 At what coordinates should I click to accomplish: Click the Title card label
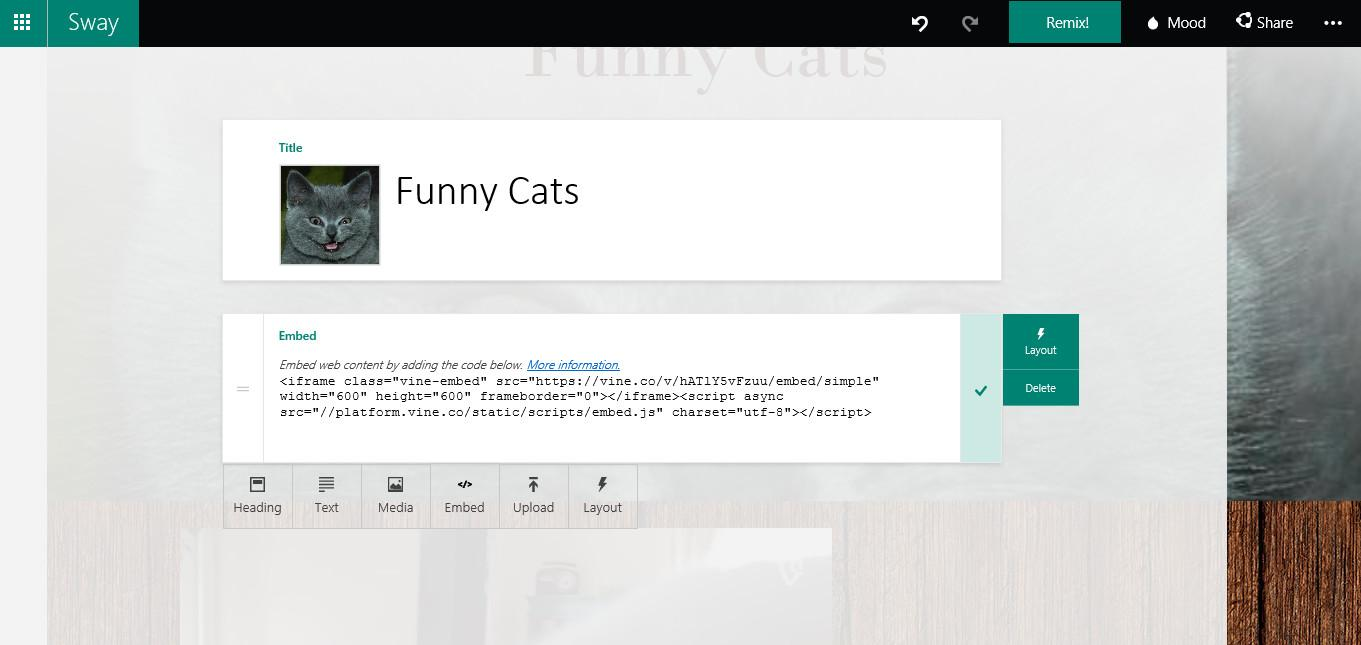(290, 148)
